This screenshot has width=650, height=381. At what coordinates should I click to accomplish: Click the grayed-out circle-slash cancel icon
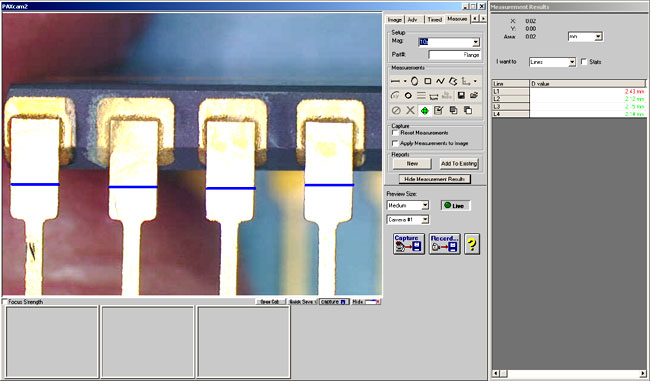click(x=396, y=110)
